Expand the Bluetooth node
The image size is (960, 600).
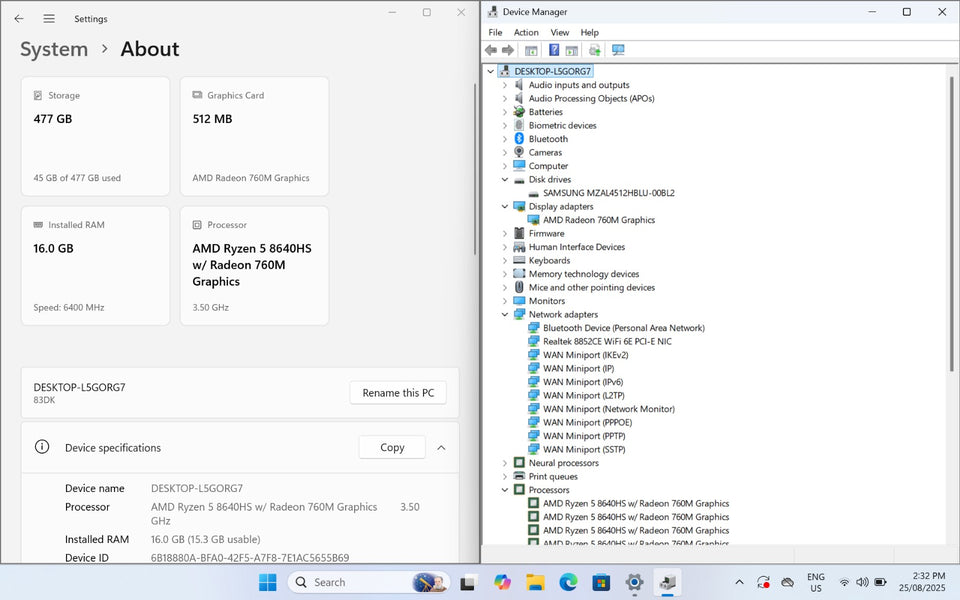pos(505,139)
